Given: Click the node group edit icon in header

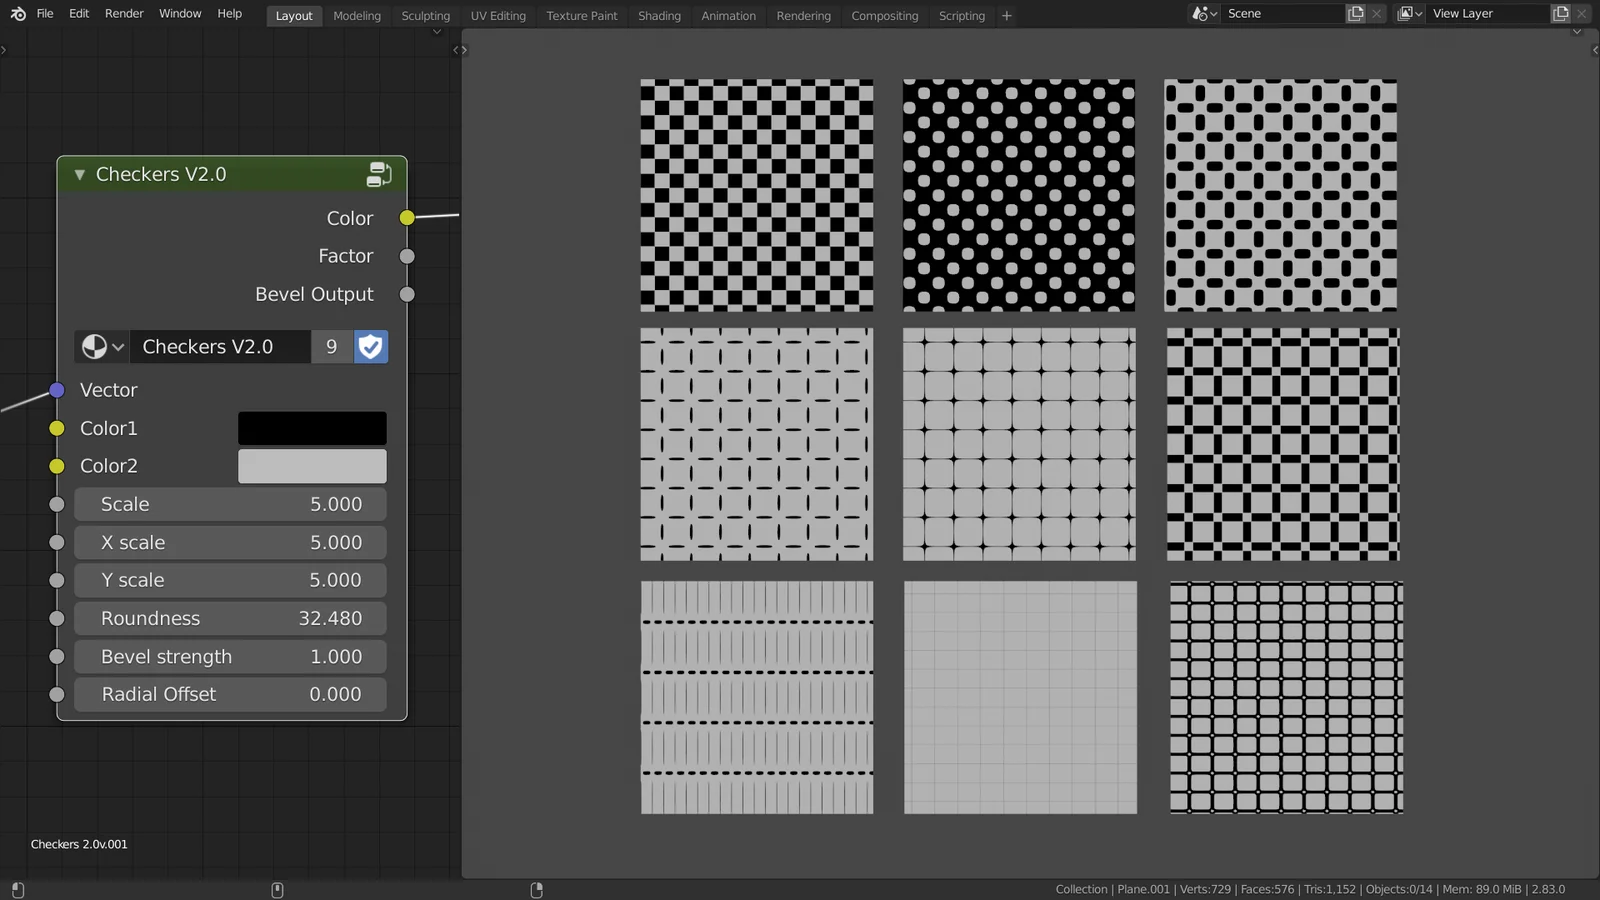Looking at the screenshot, I should [379, 174].
